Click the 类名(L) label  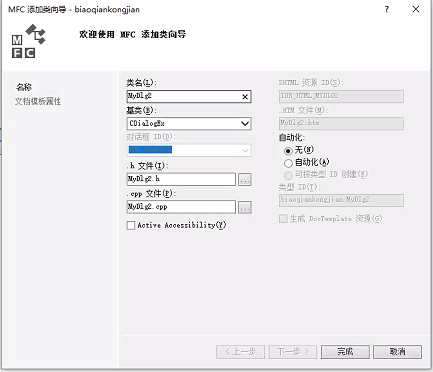[x=142, y=83]
